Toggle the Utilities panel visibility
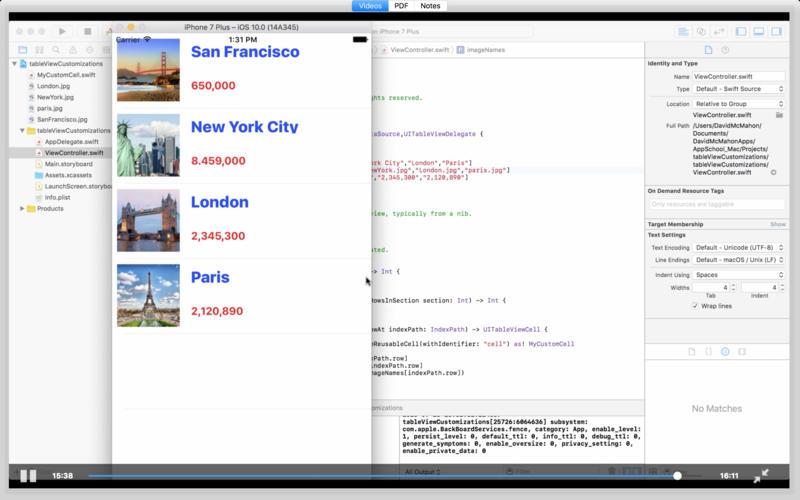This screenshot has width=800, height=500. [x=777, y=32]
